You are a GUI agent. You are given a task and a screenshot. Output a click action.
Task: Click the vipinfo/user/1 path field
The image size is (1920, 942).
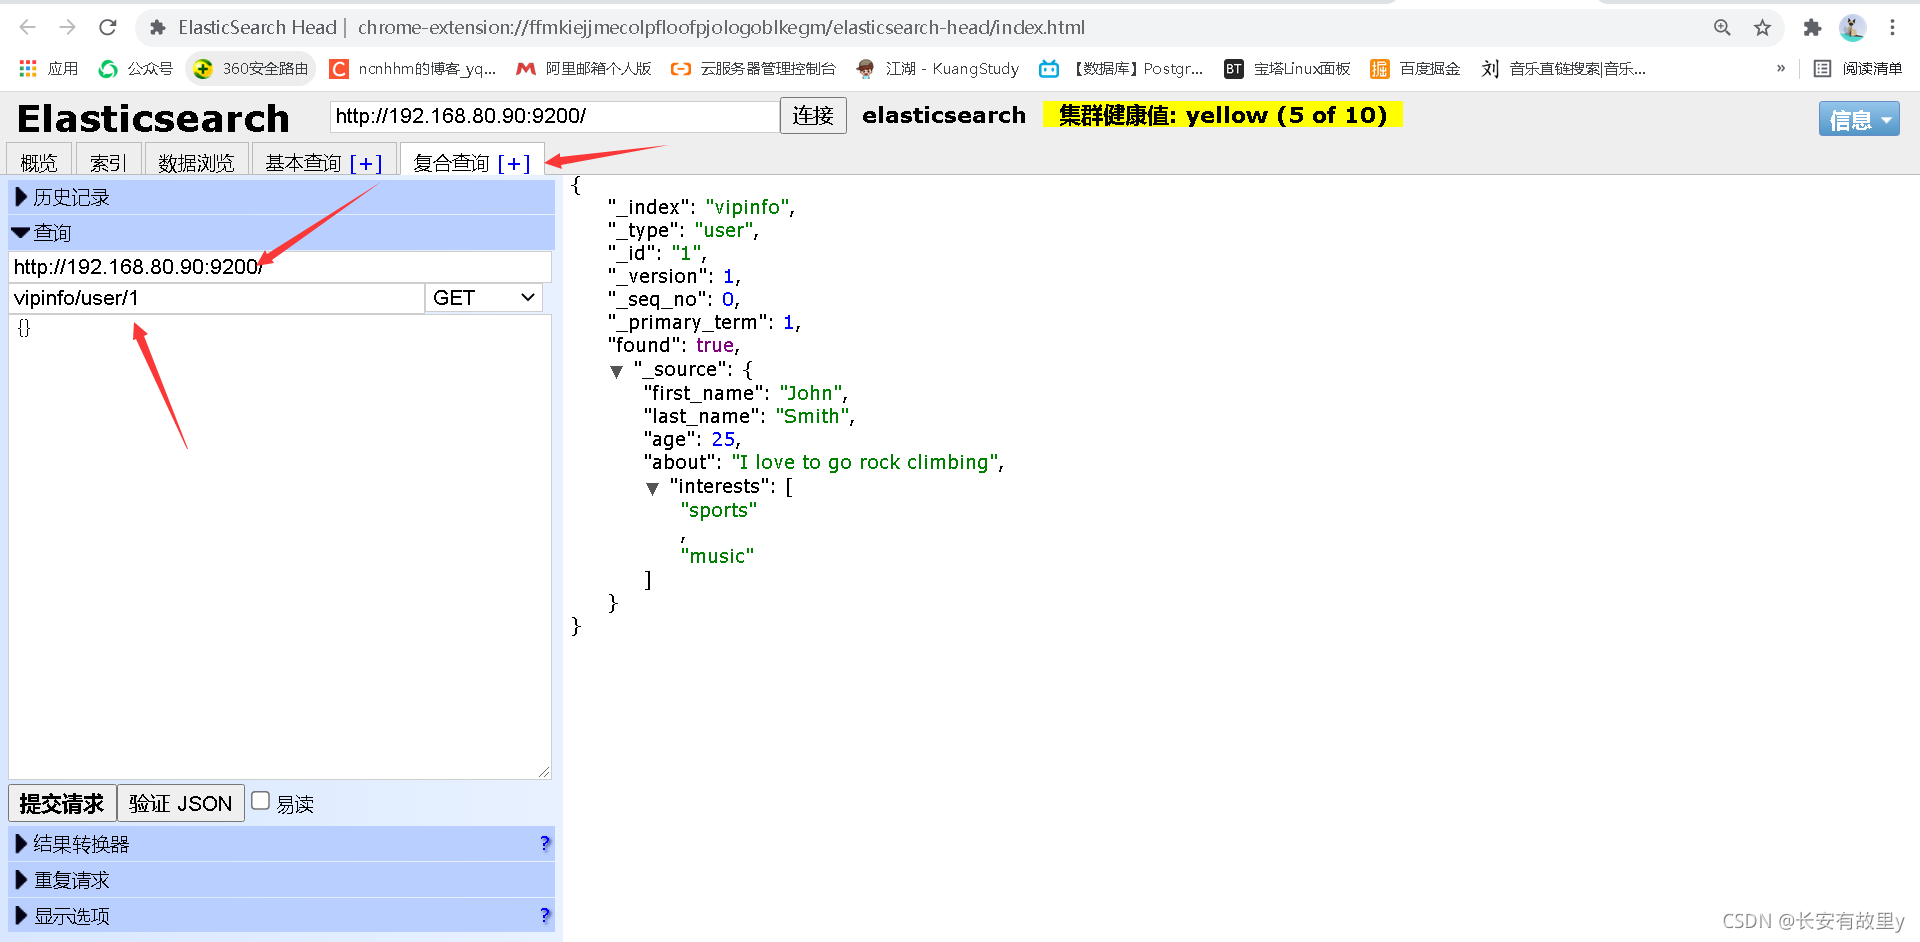[217, 298]
